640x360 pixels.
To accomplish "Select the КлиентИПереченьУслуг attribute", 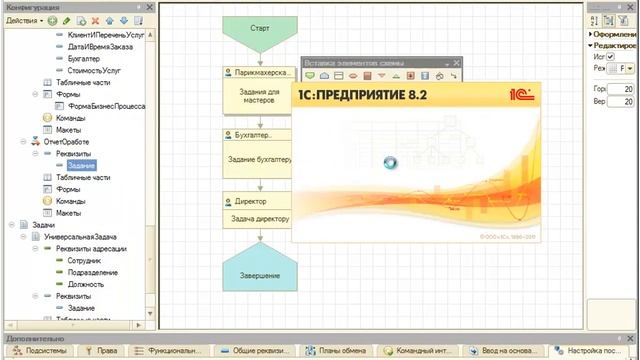I will pyautogui.click(x=106, y=35).
